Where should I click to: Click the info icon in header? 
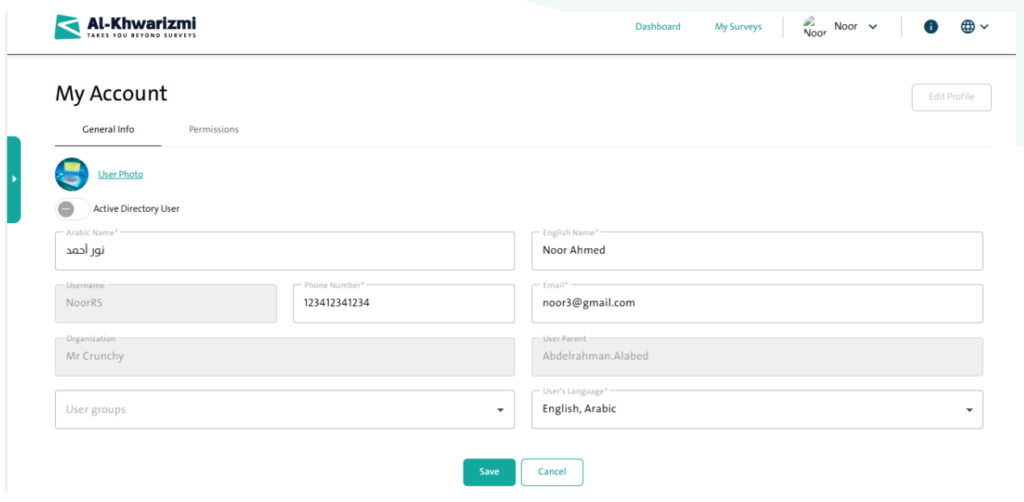click(x=930, y=27)
